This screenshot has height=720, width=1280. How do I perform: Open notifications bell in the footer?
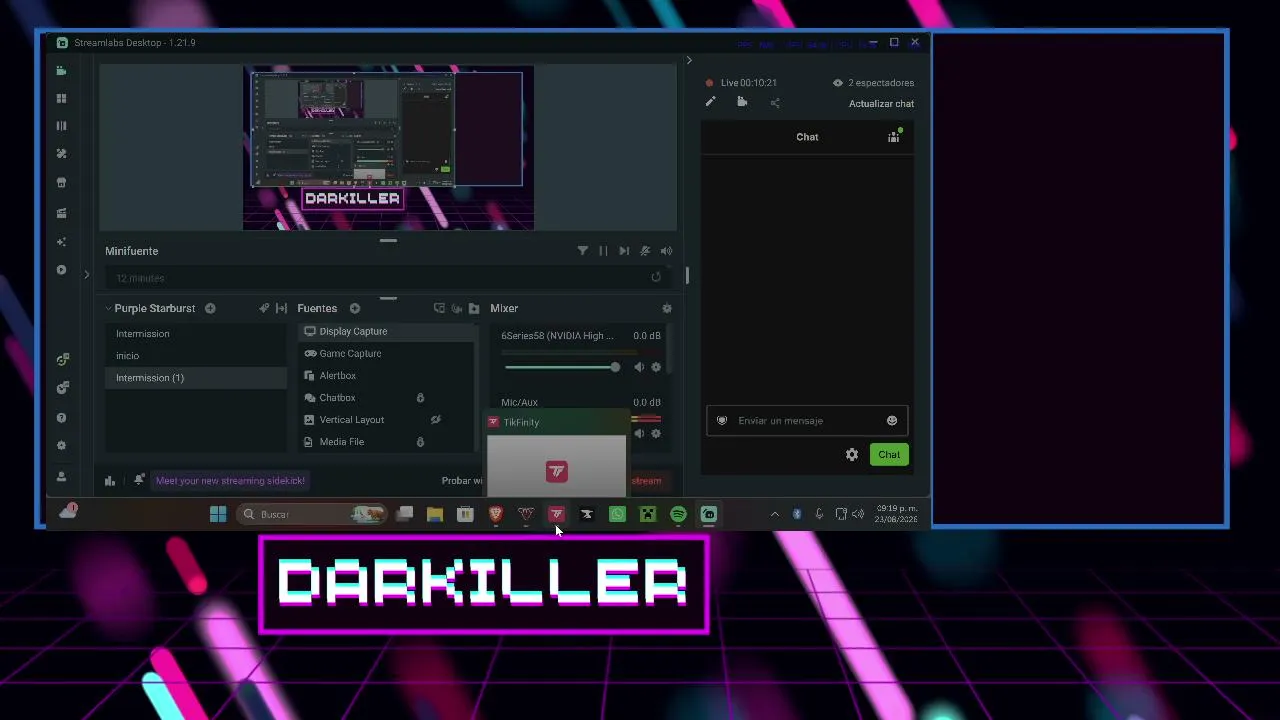click(x=139, y=480)
